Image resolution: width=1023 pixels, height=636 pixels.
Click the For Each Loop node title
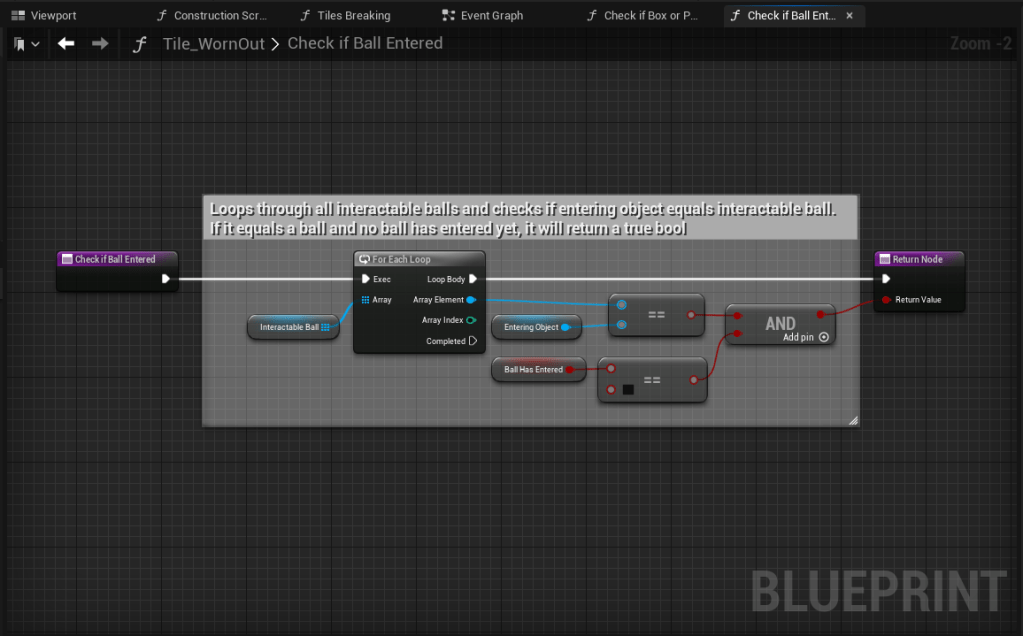(402, 259)
